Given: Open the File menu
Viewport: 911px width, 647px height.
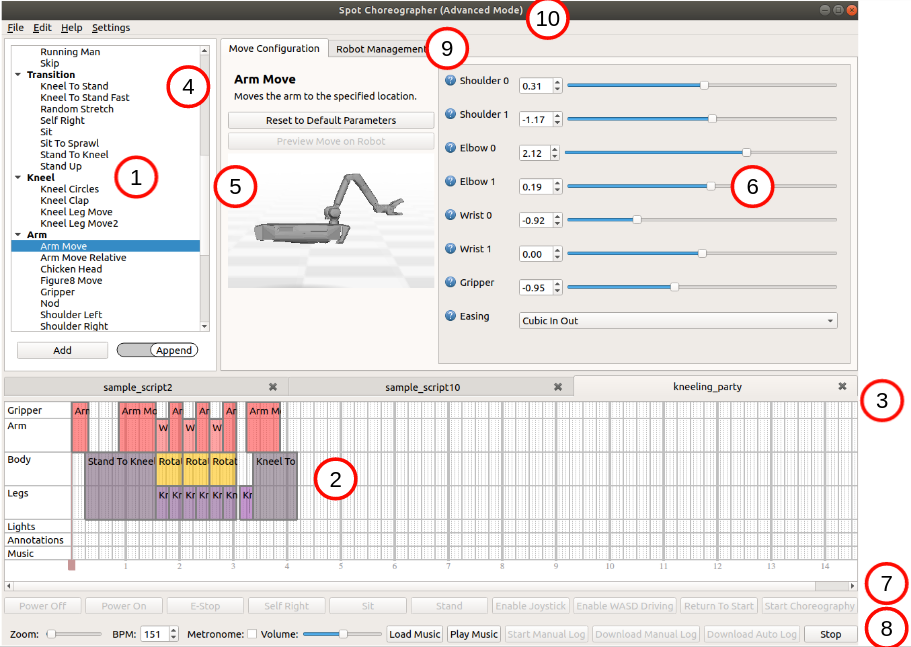Looking at the screenshot, I should click(15, 27).
